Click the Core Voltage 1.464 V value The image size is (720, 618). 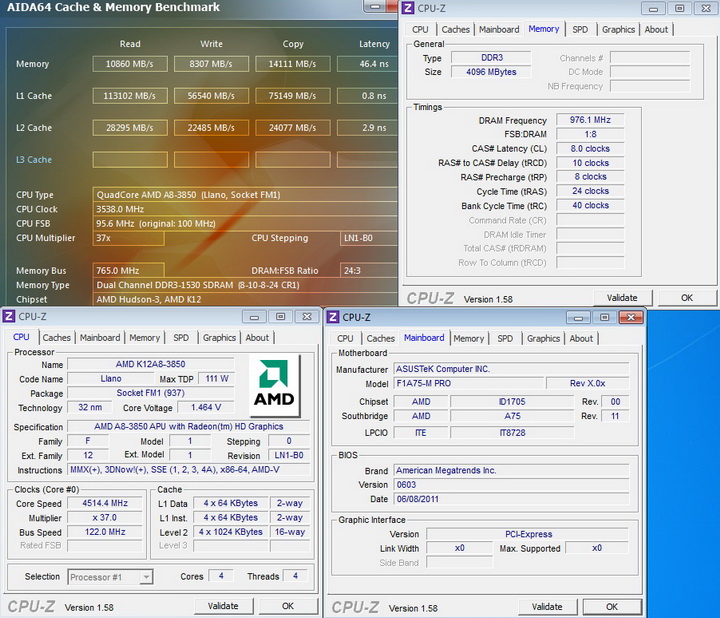click(x=206, y=407)
